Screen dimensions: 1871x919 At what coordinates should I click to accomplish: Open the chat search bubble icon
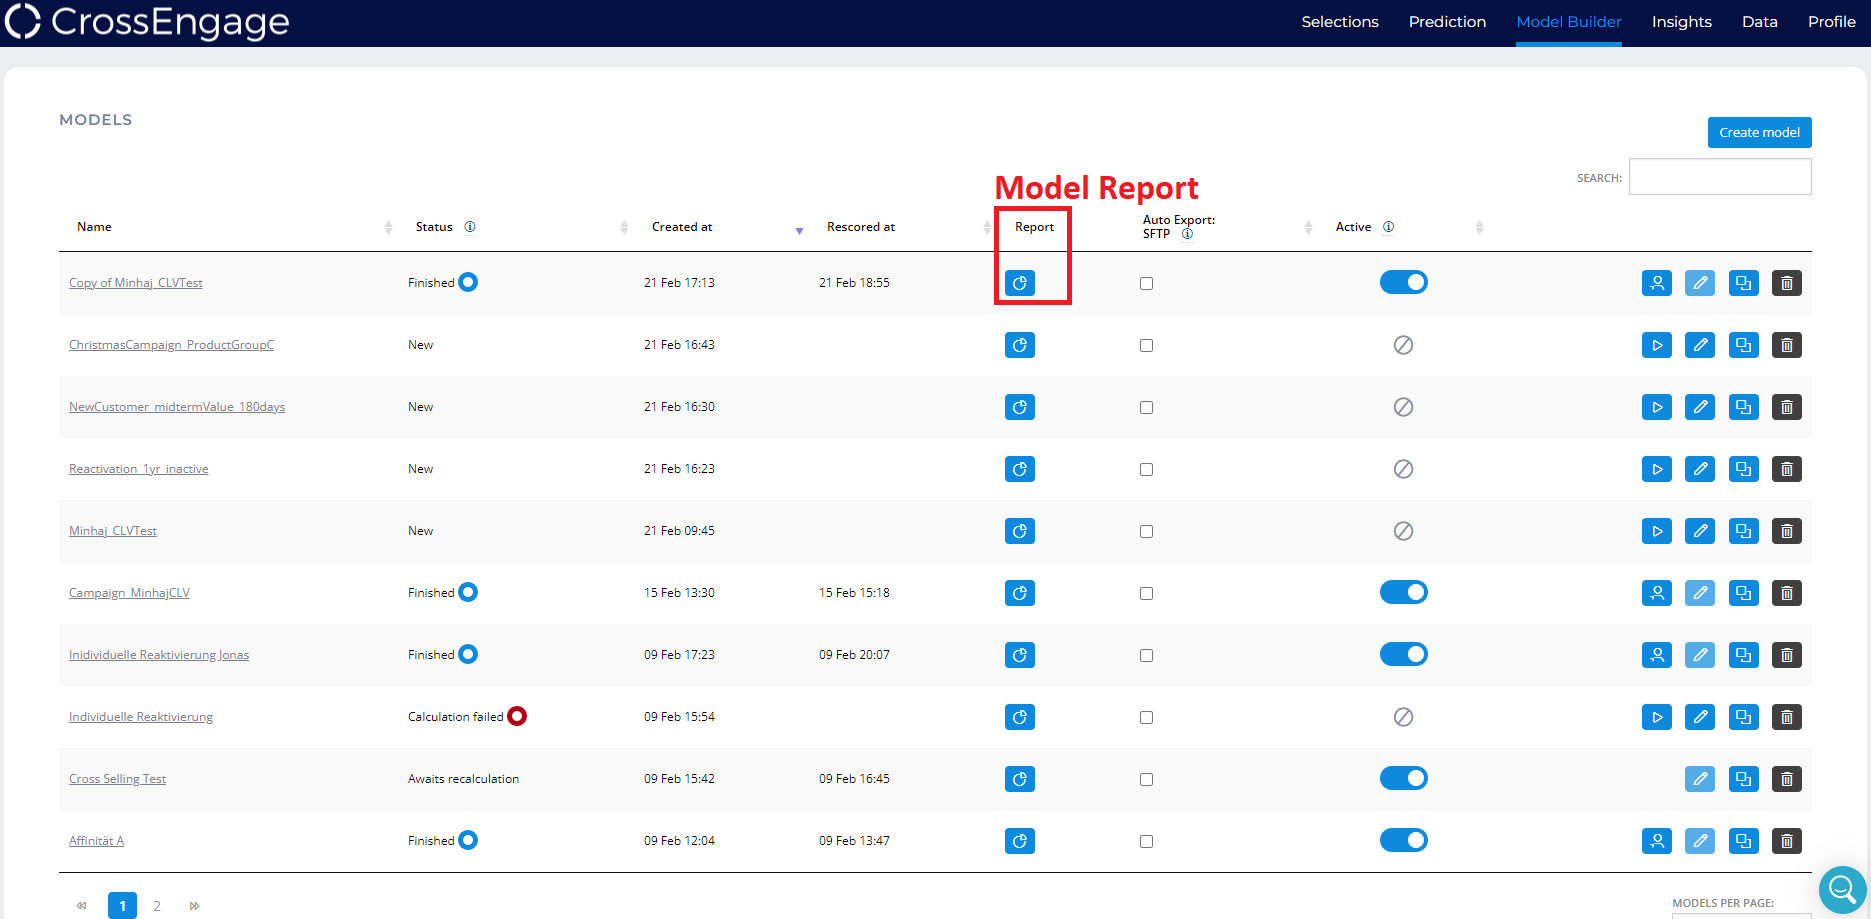(x=1841, y=887)
